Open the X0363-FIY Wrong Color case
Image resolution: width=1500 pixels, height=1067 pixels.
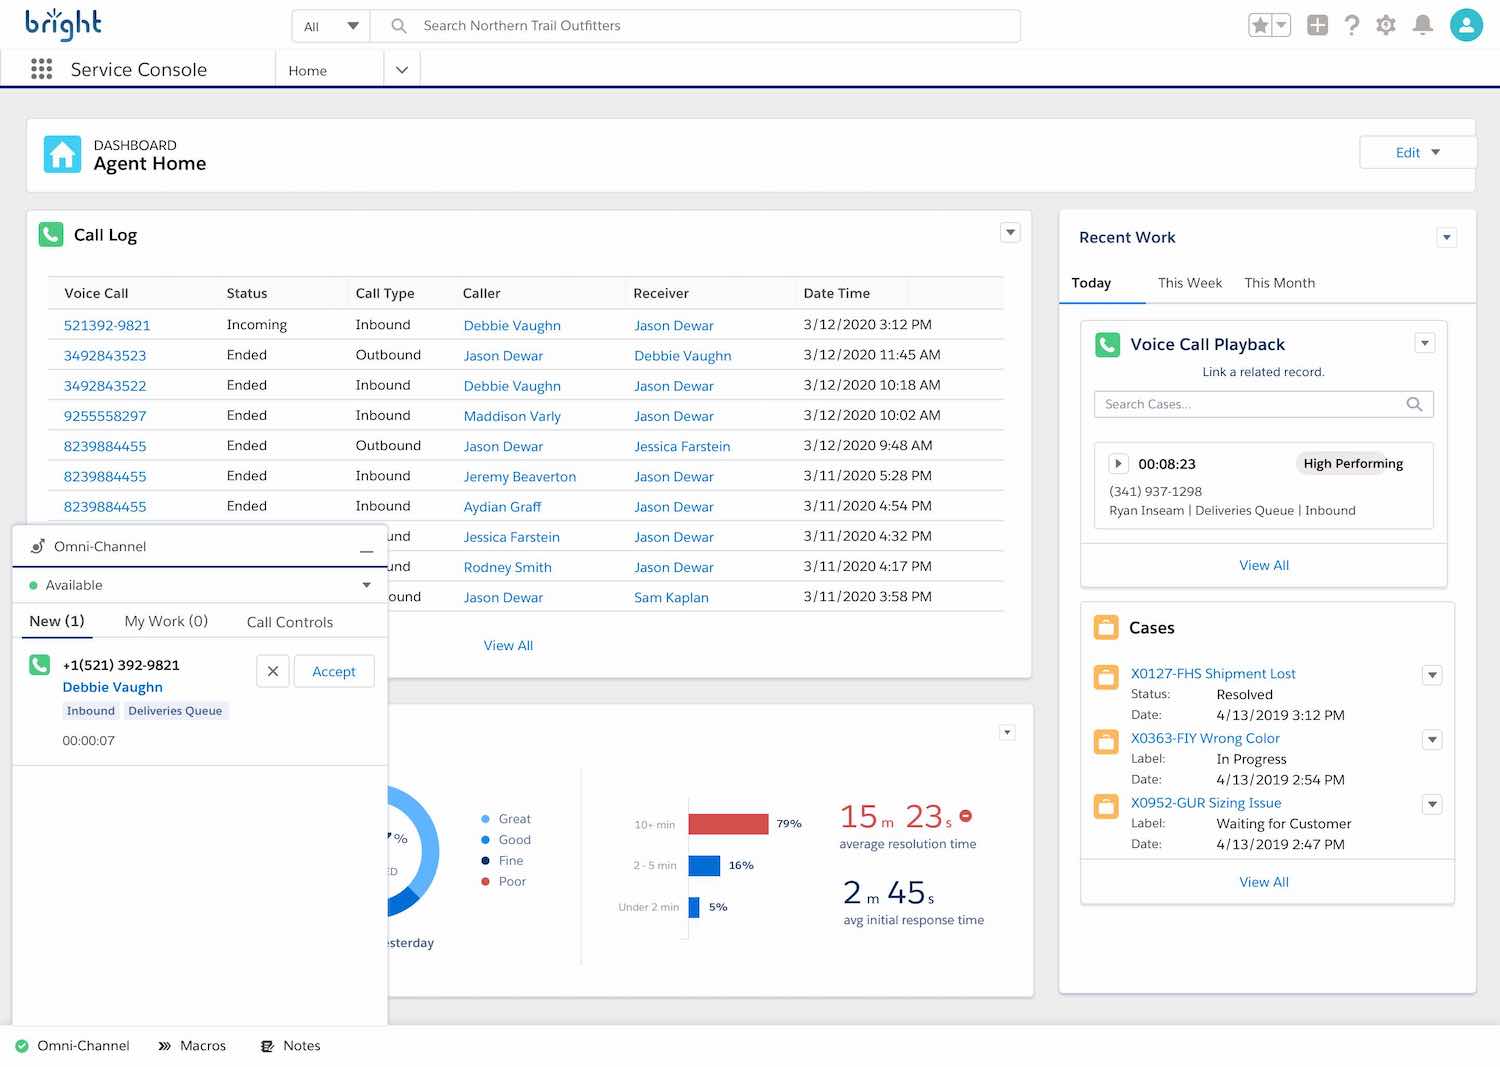coord(1205,738)
